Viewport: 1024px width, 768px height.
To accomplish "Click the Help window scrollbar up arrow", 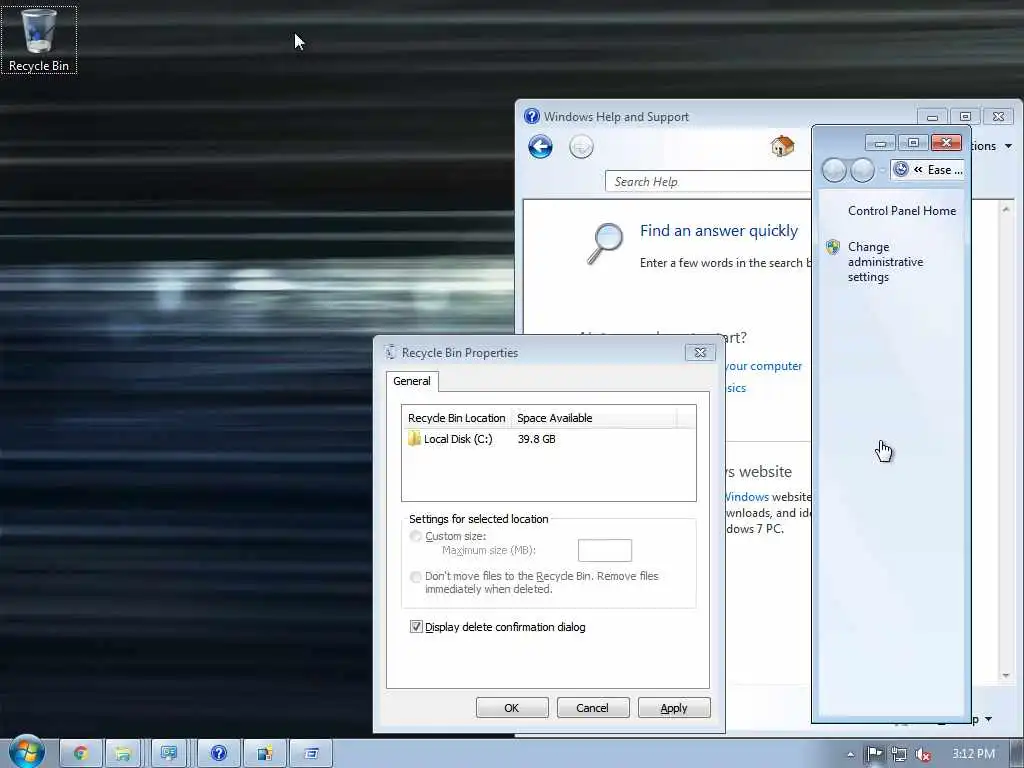I will [1006, 209].
